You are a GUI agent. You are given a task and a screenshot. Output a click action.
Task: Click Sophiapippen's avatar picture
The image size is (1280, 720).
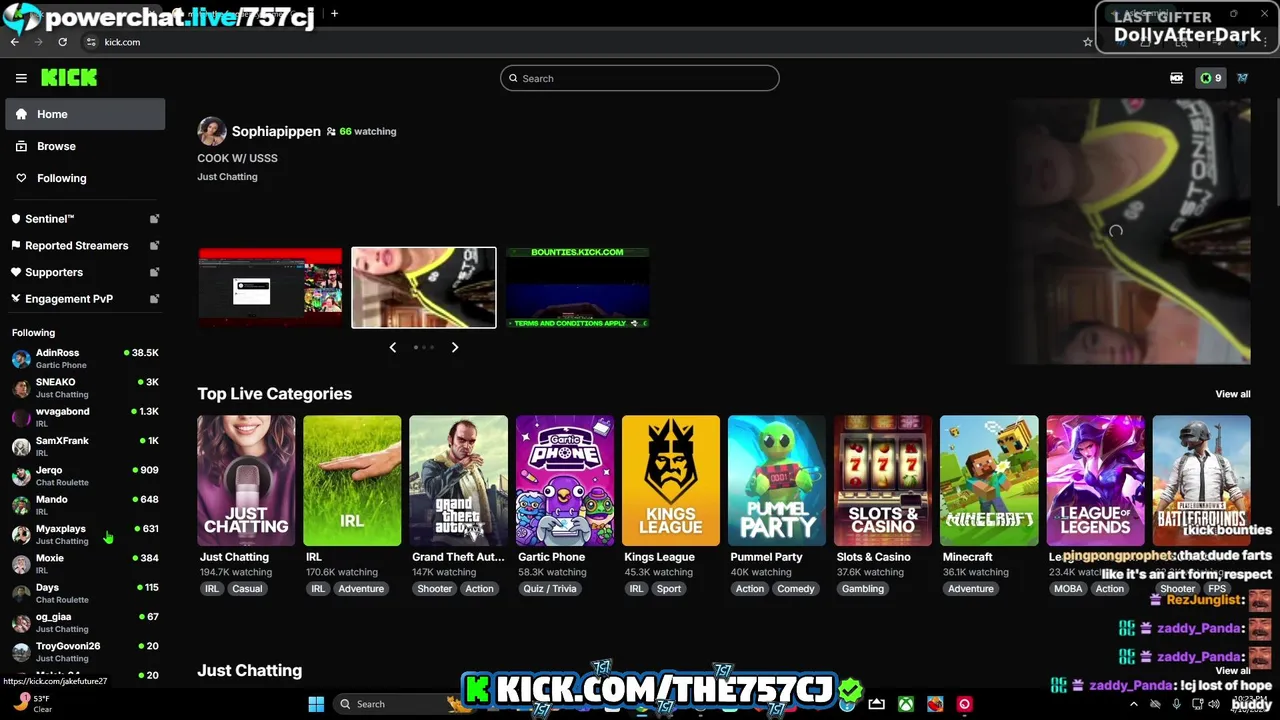[212, 131]
